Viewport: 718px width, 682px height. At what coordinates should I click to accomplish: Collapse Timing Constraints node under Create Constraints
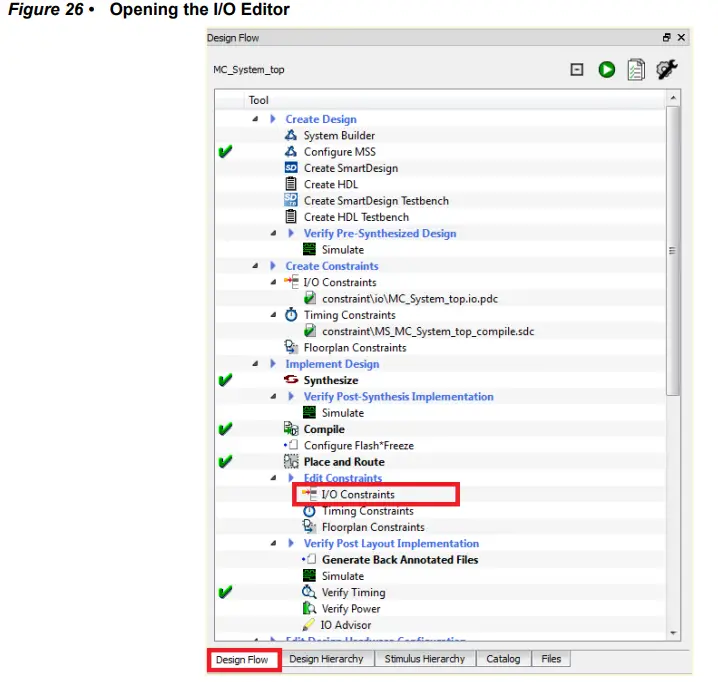(x=273, y=315)
